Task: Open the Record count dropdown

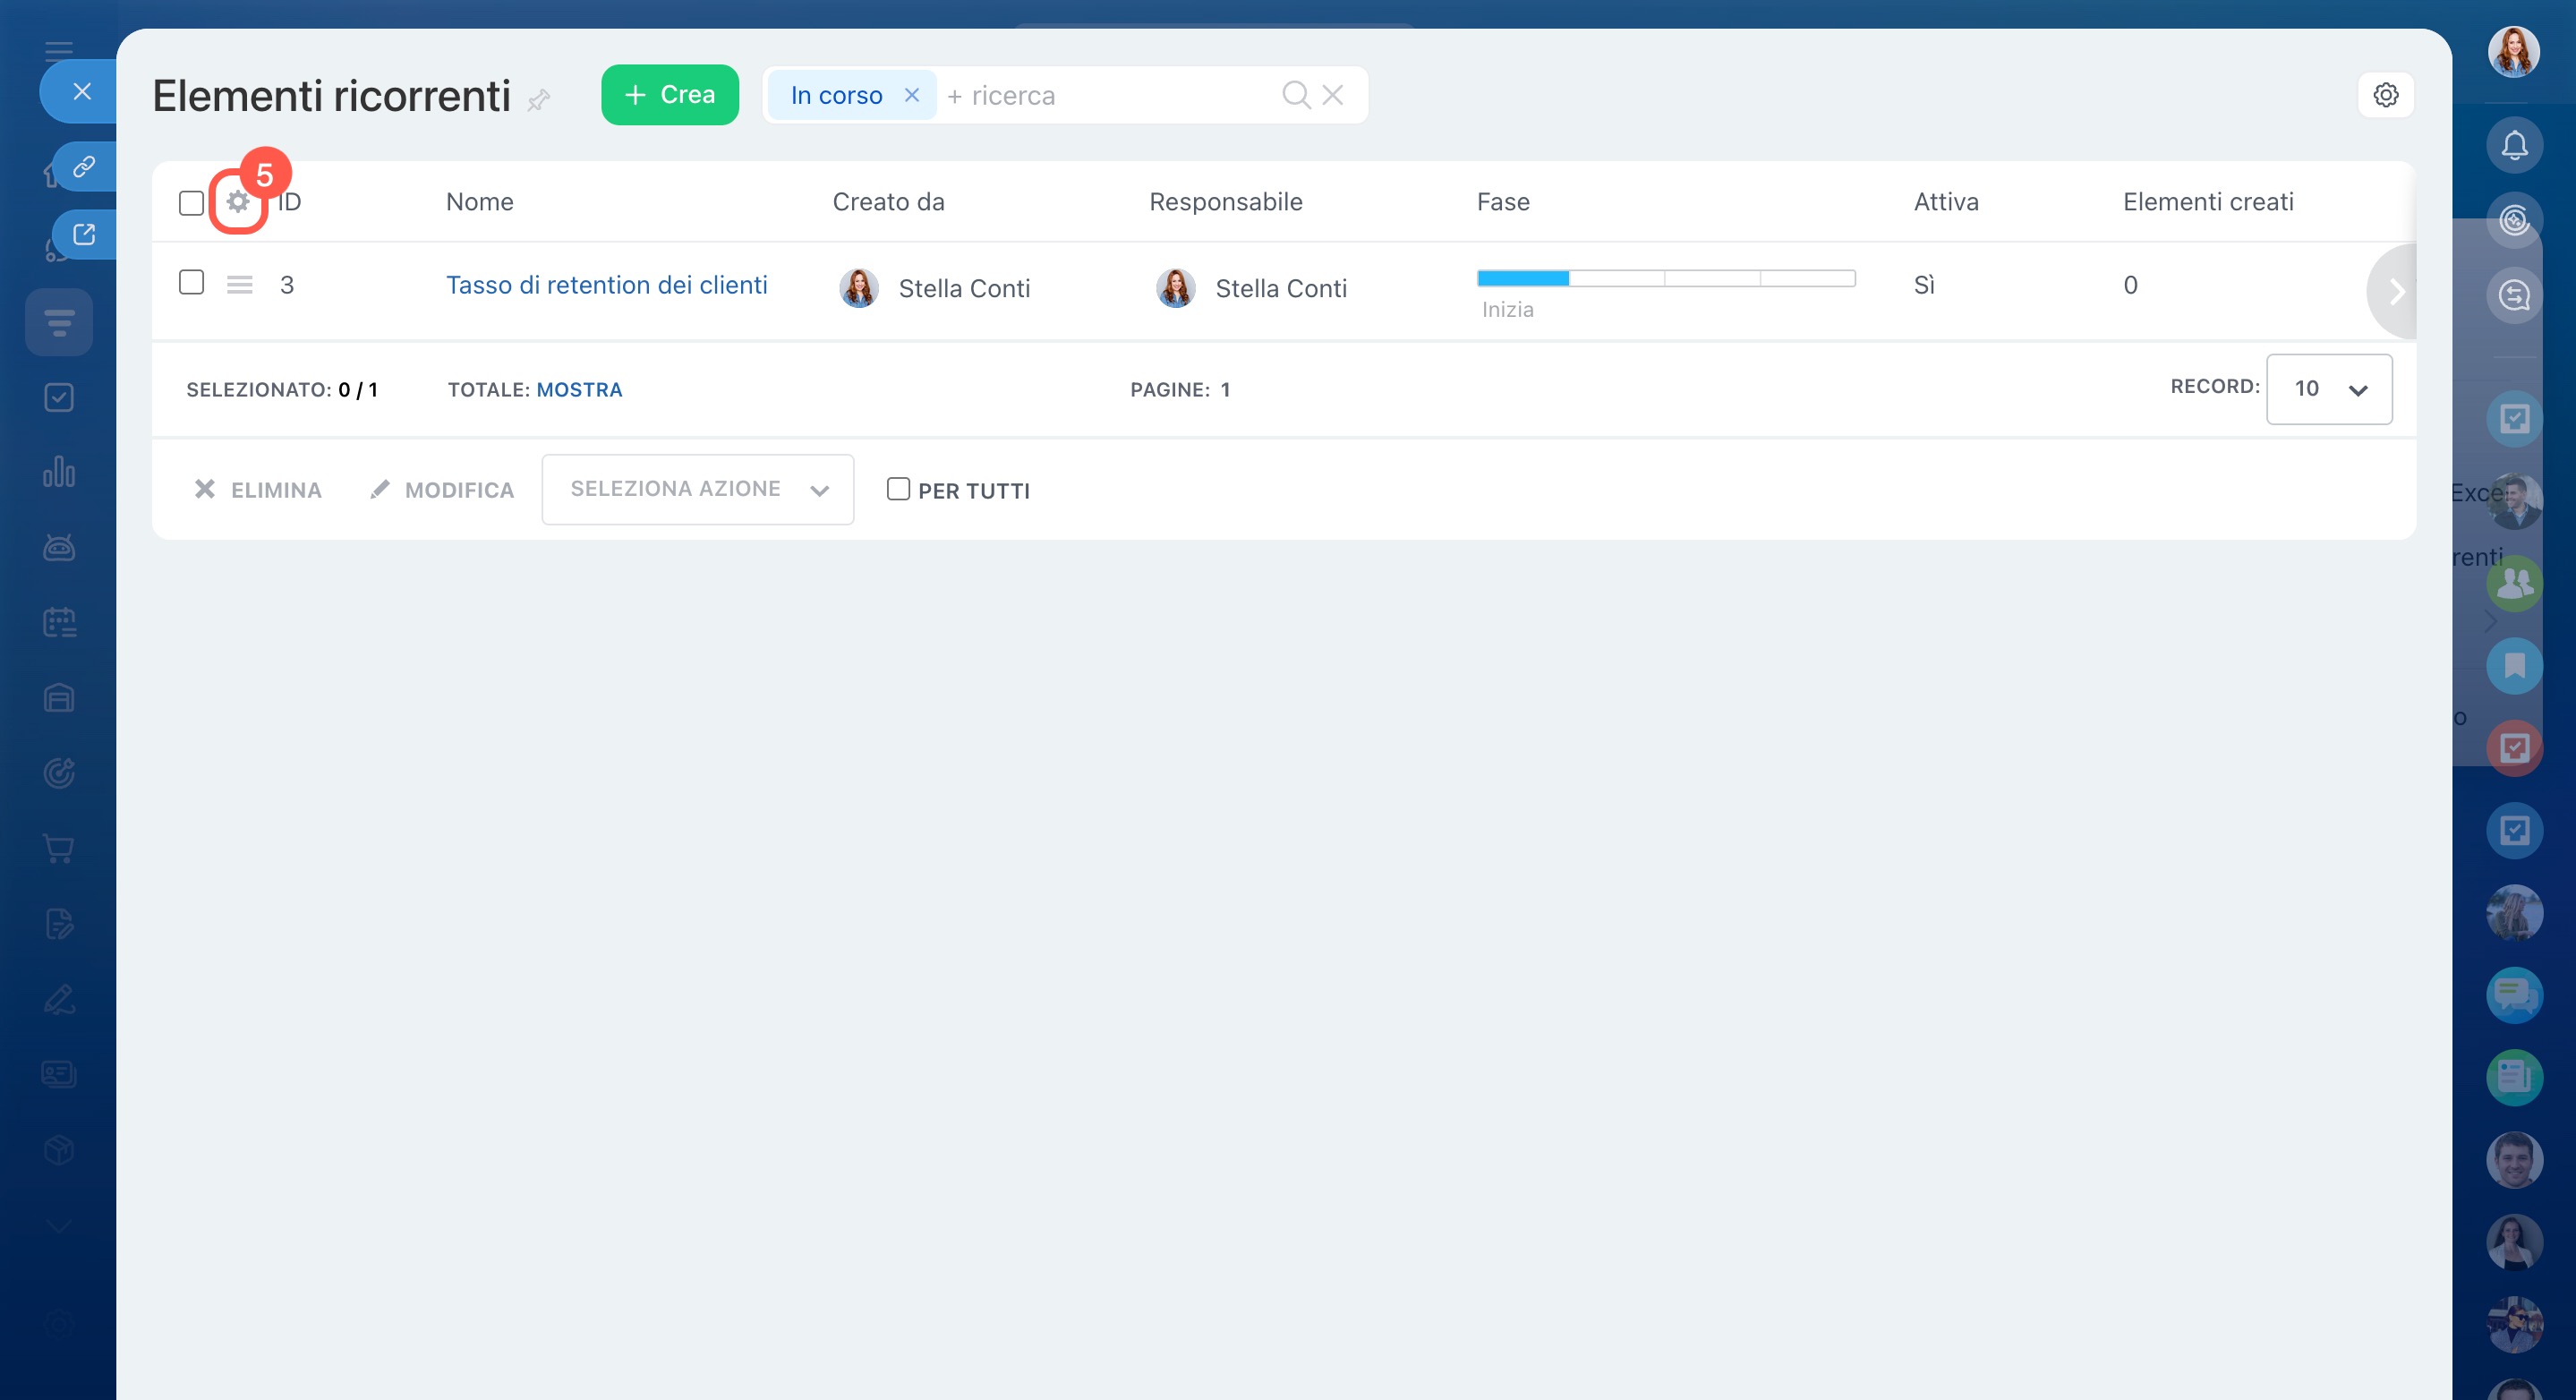Action: (x=2328, y=389)
